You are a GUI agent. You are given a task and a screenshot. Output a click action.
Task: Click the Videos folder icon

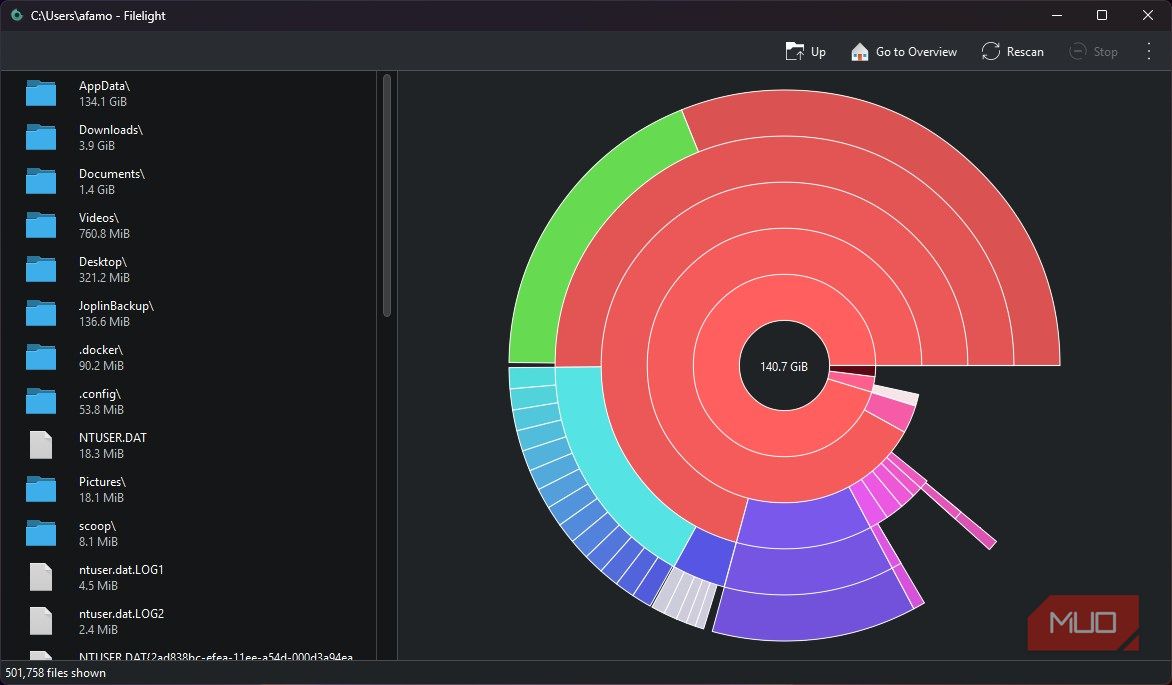[x=41, y=225]
